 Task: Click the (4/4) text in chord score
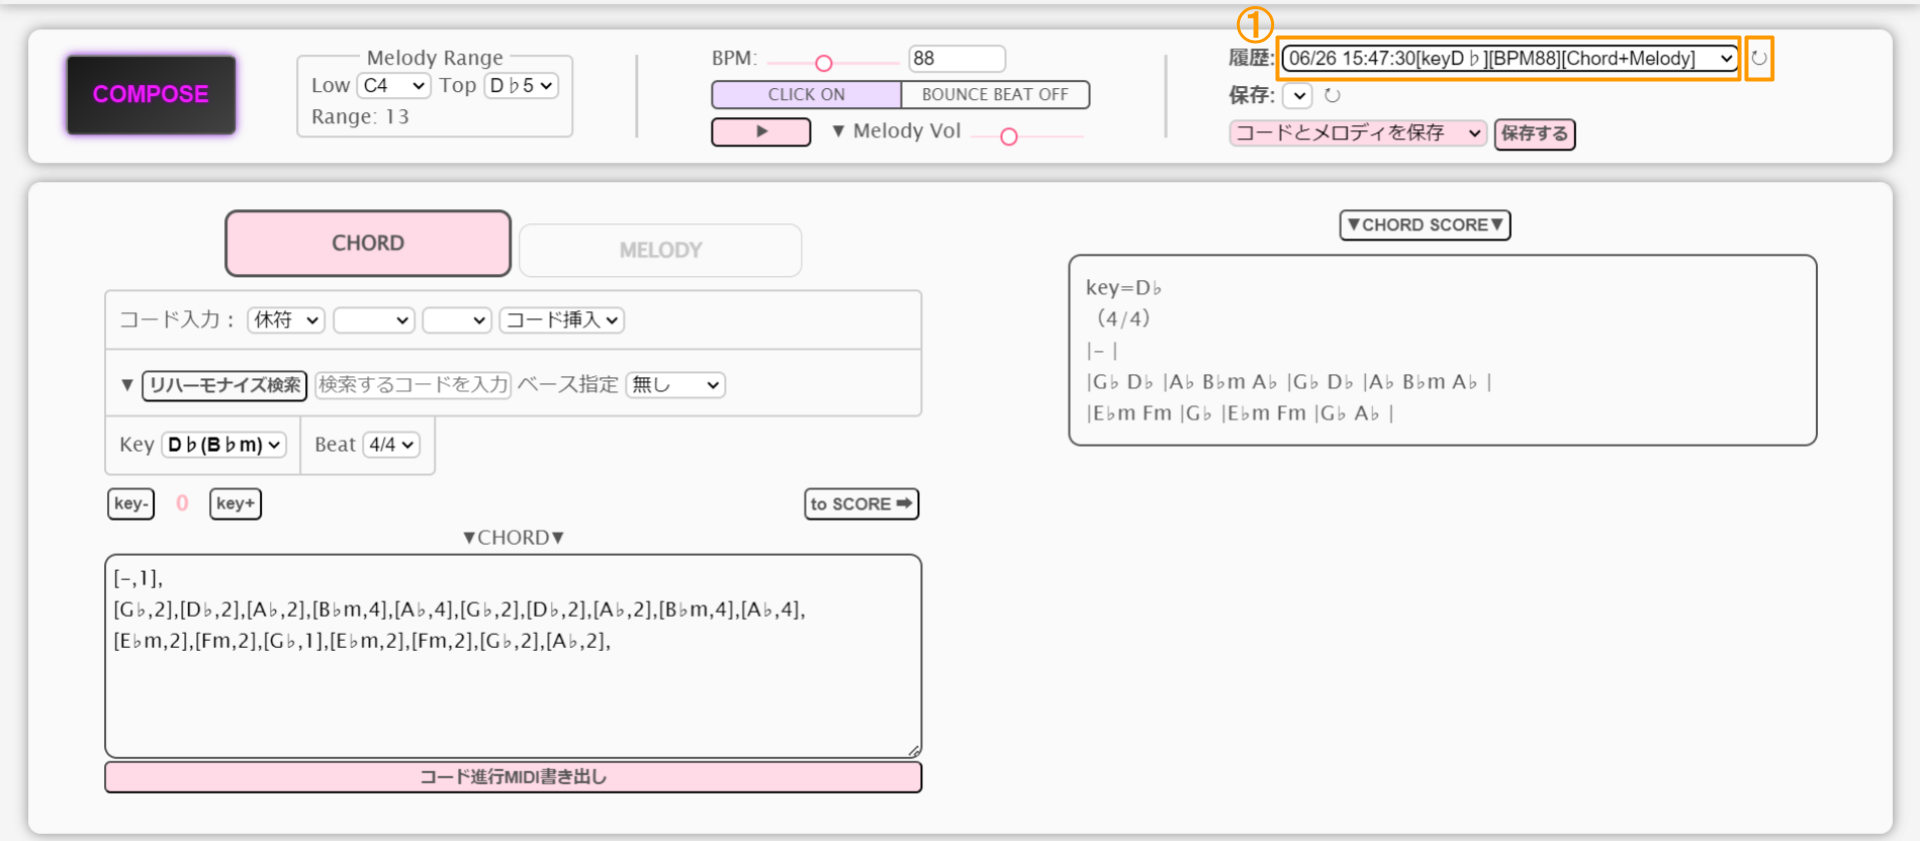pos(1123,319)
